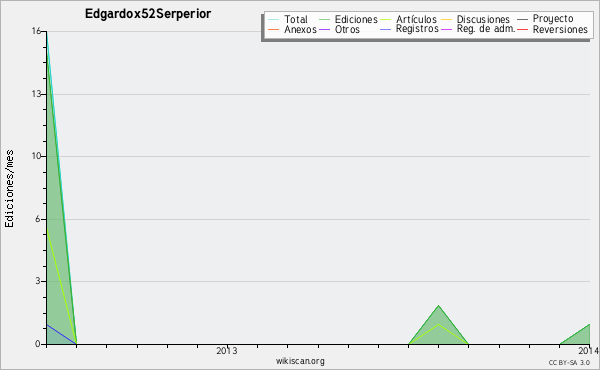
Task: Click the green Ediciones legend line swatch
Action: pos(324,19)
